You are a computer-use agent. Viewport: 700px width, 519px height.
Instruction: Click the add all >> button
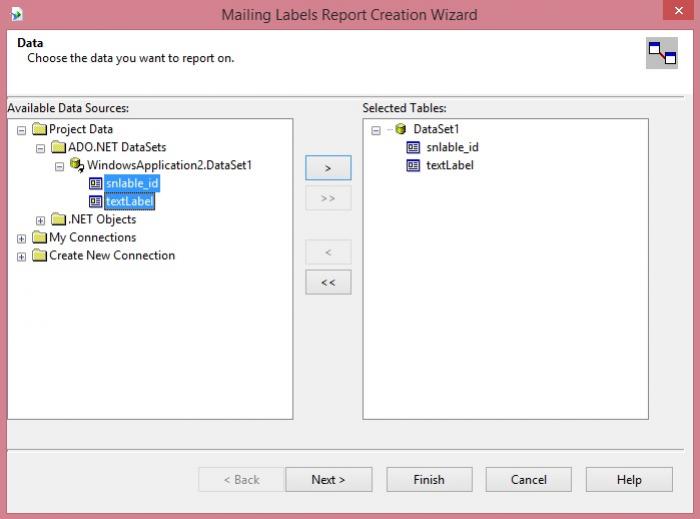click(328, 198)
